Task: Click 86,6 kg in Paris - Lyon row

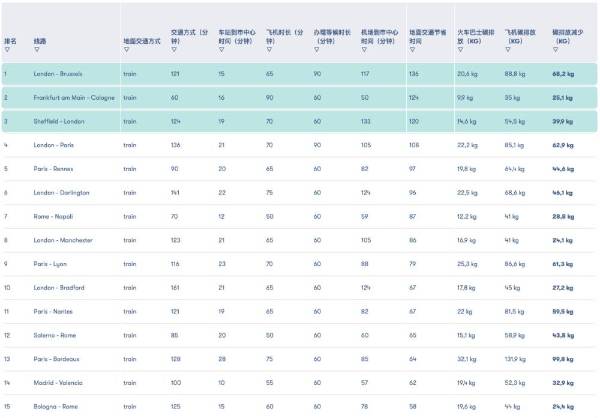Action: click(515, 264)
